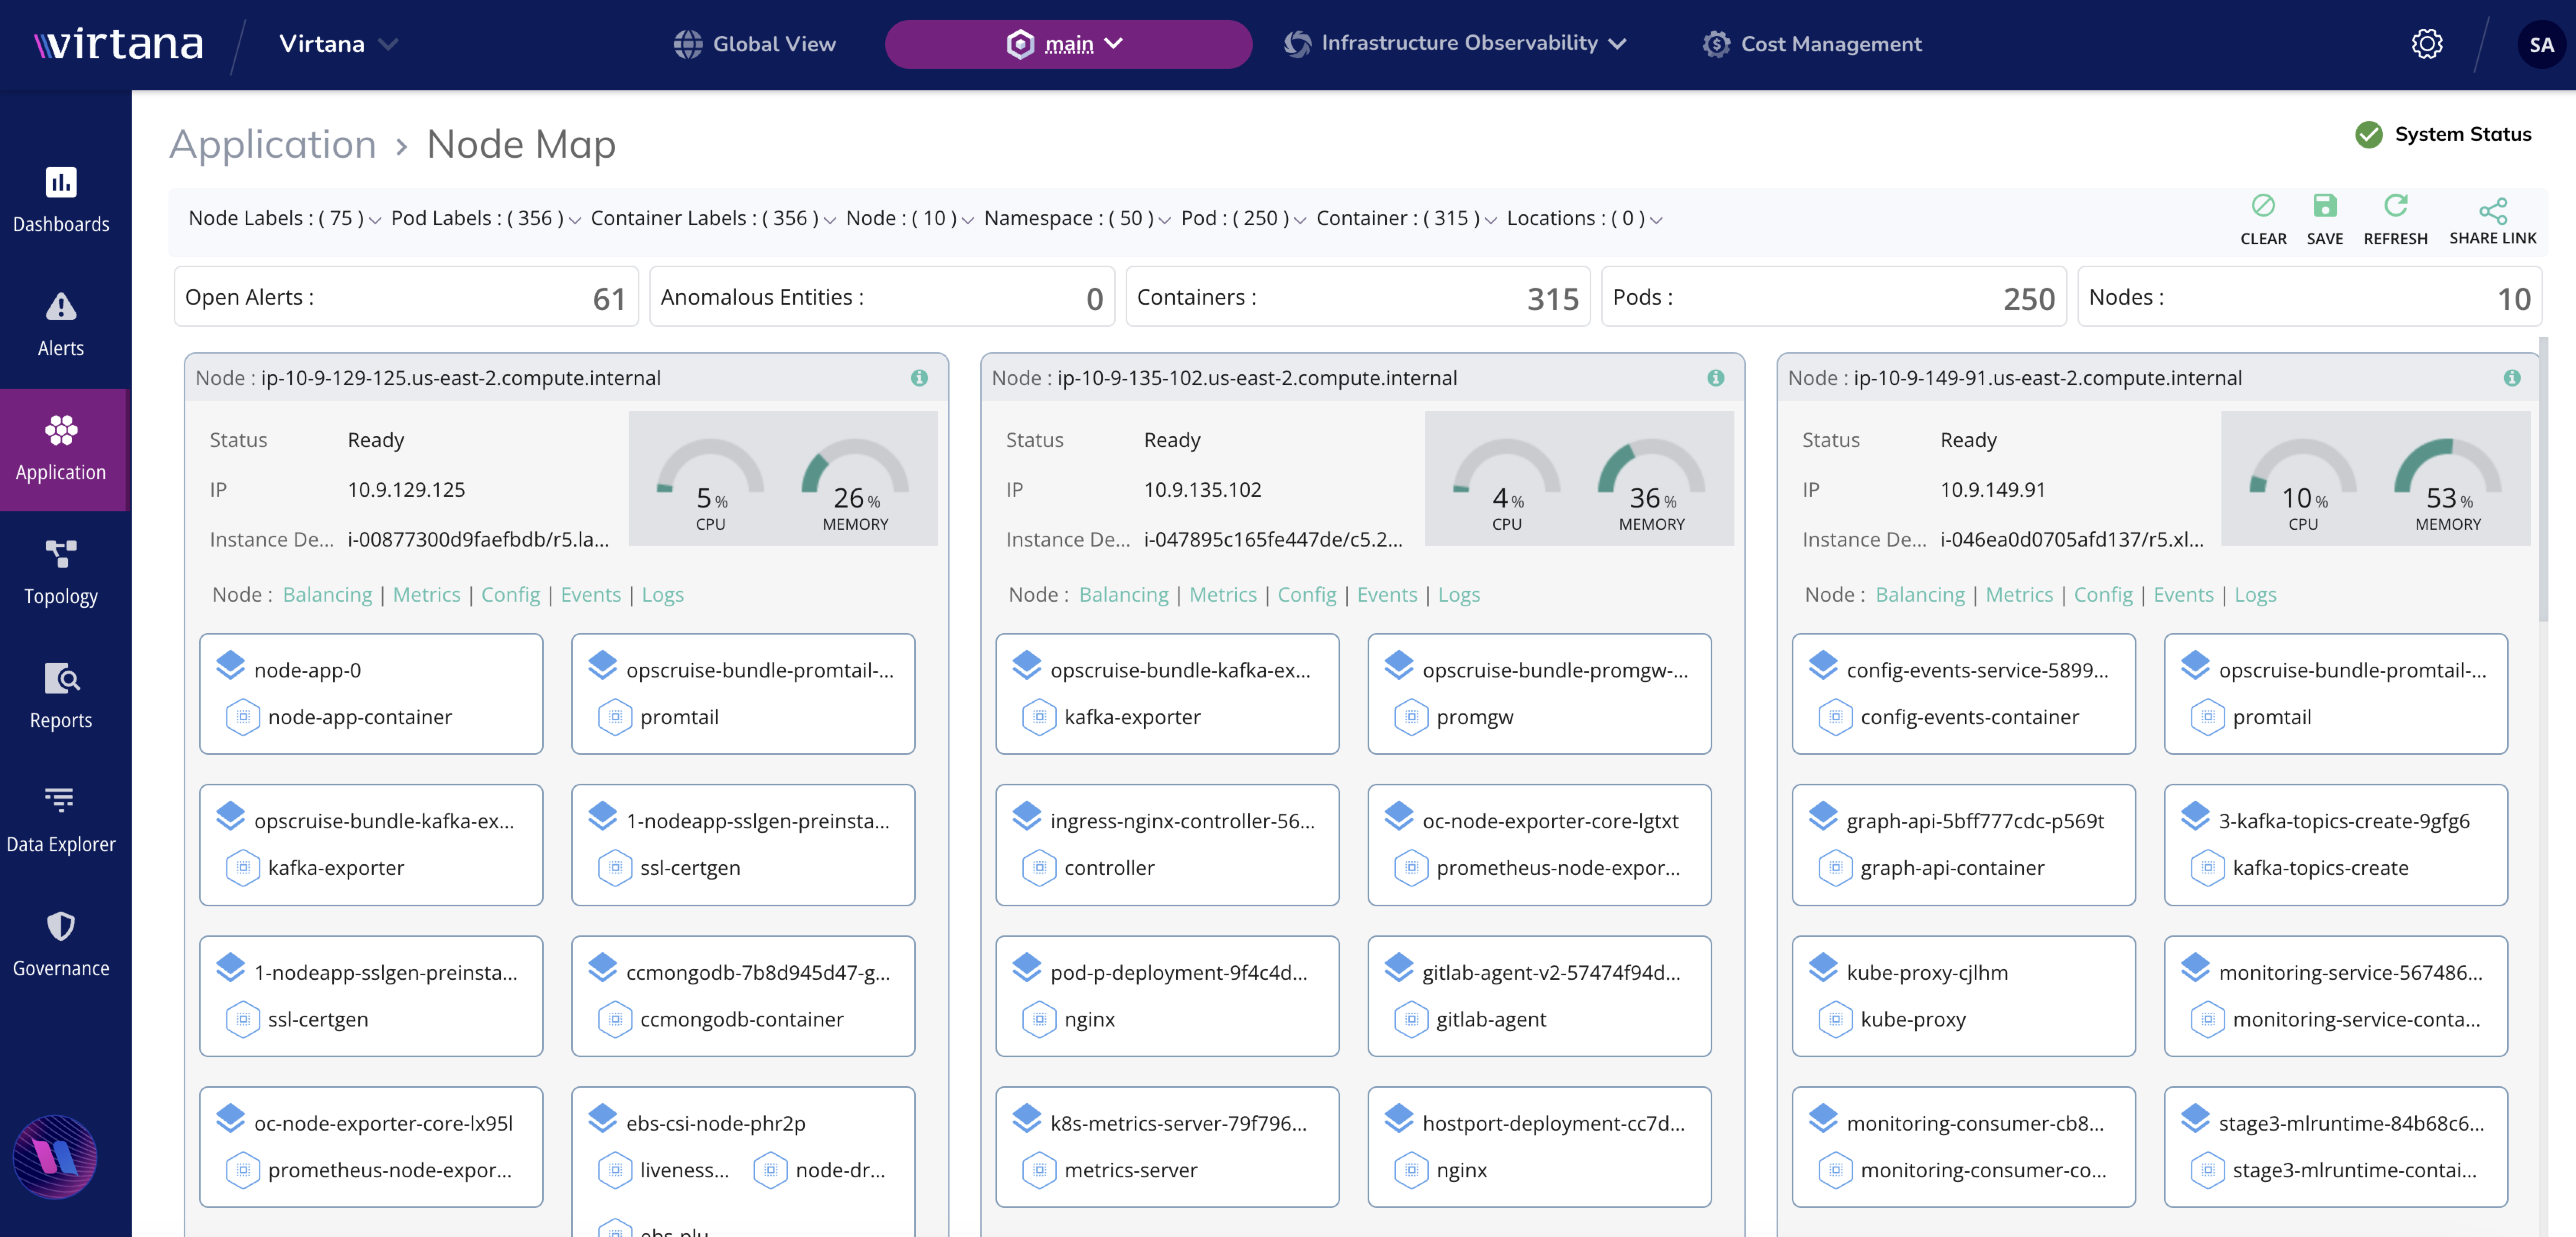Click the Open Alerts 61 card
Screen dimensions: 2576x1237
[x=406, y=297]
